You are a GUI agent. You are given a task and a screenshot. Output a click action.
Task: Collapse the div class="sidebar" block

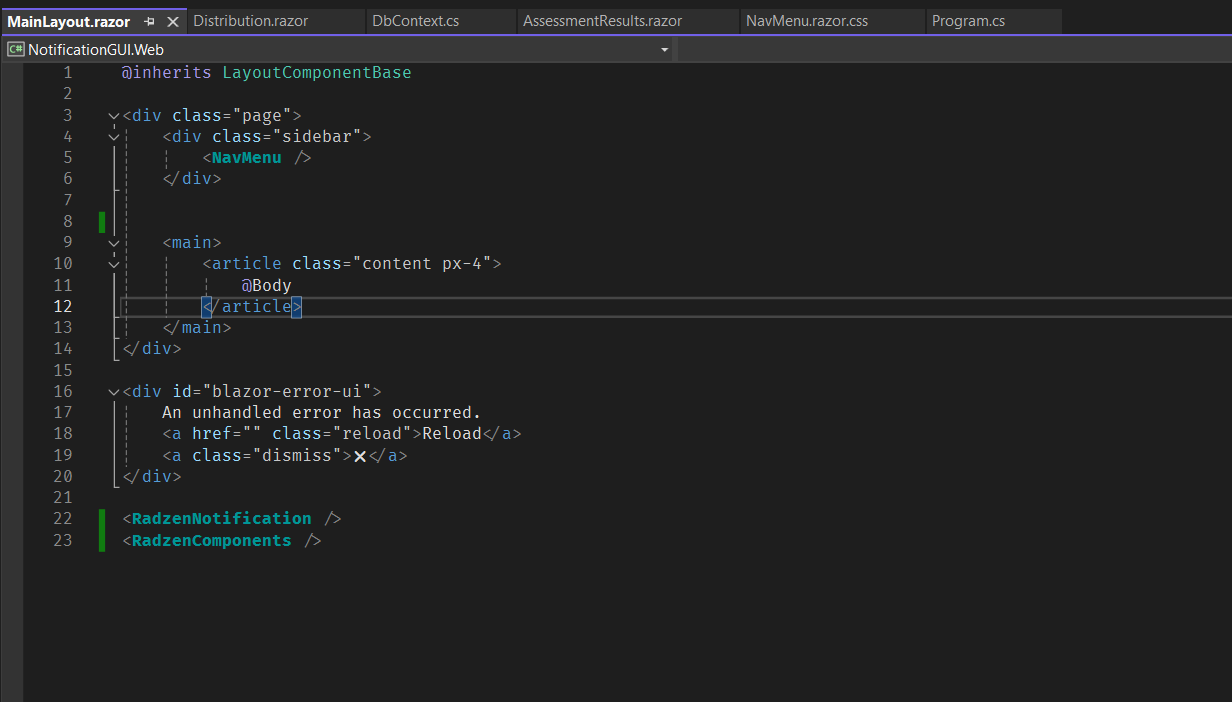[x=113, y=137]
